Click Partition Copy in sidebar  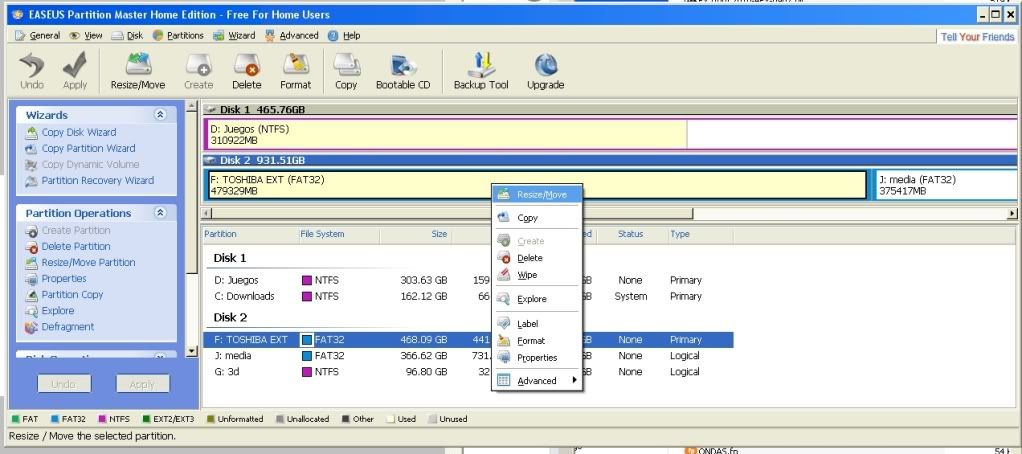(x=72, y=294)
